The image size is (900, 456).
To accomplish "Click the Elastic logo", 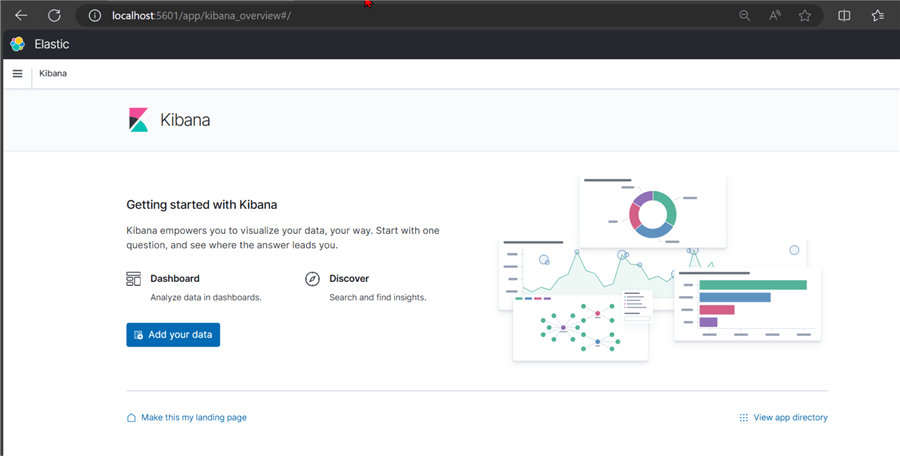I will pos(18,44).
